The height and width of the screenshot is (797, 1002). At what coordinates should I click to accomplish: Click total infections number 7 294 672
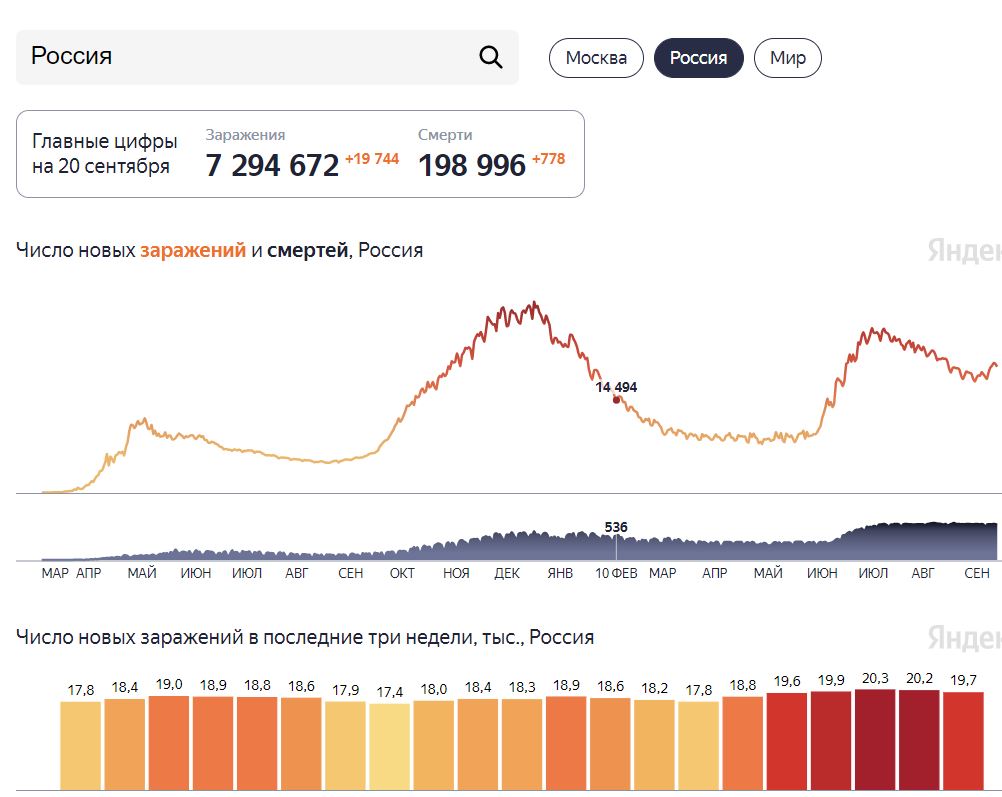point(272,166)
